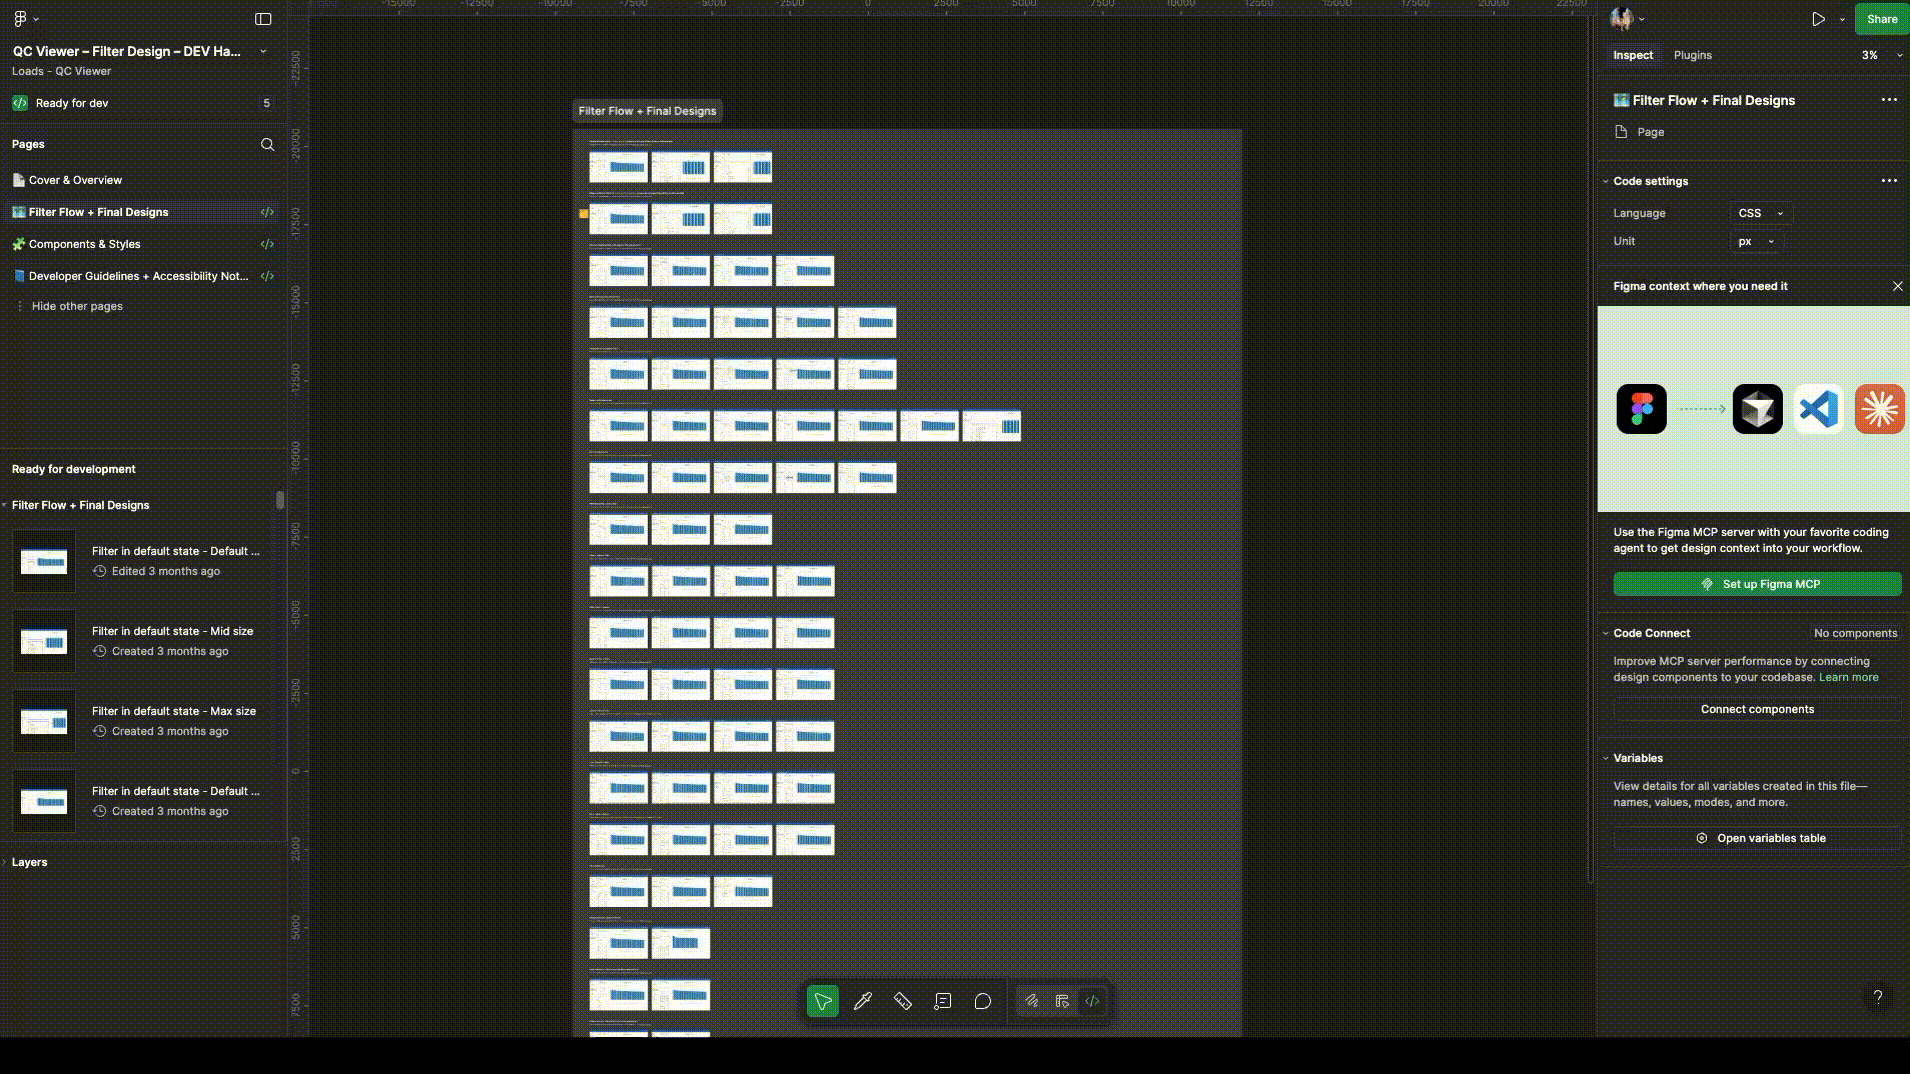Open the Unit px dropdown
Screen dimensions: 1910x1074
tap(1757, 241)
